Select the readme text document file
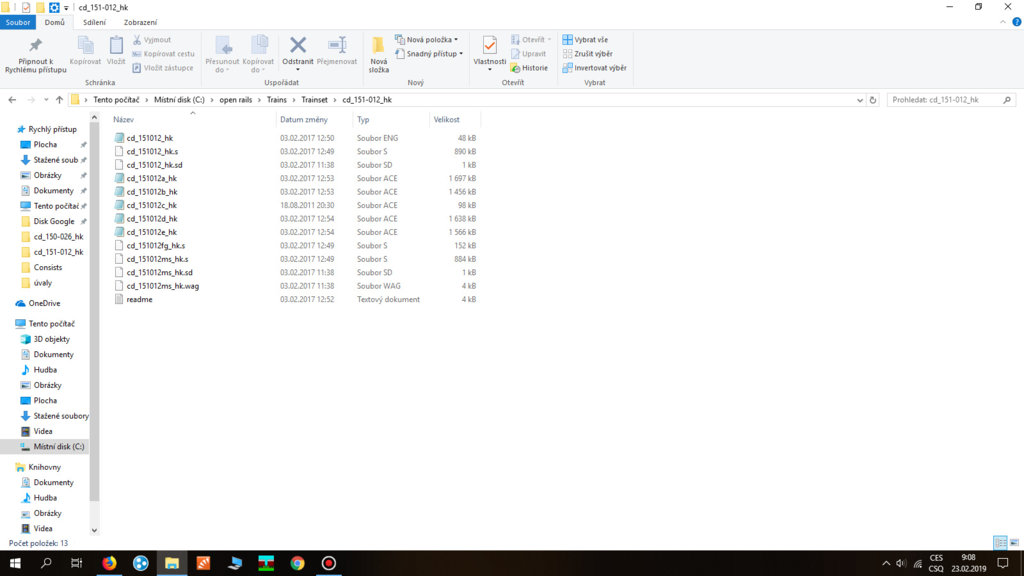 139,299
